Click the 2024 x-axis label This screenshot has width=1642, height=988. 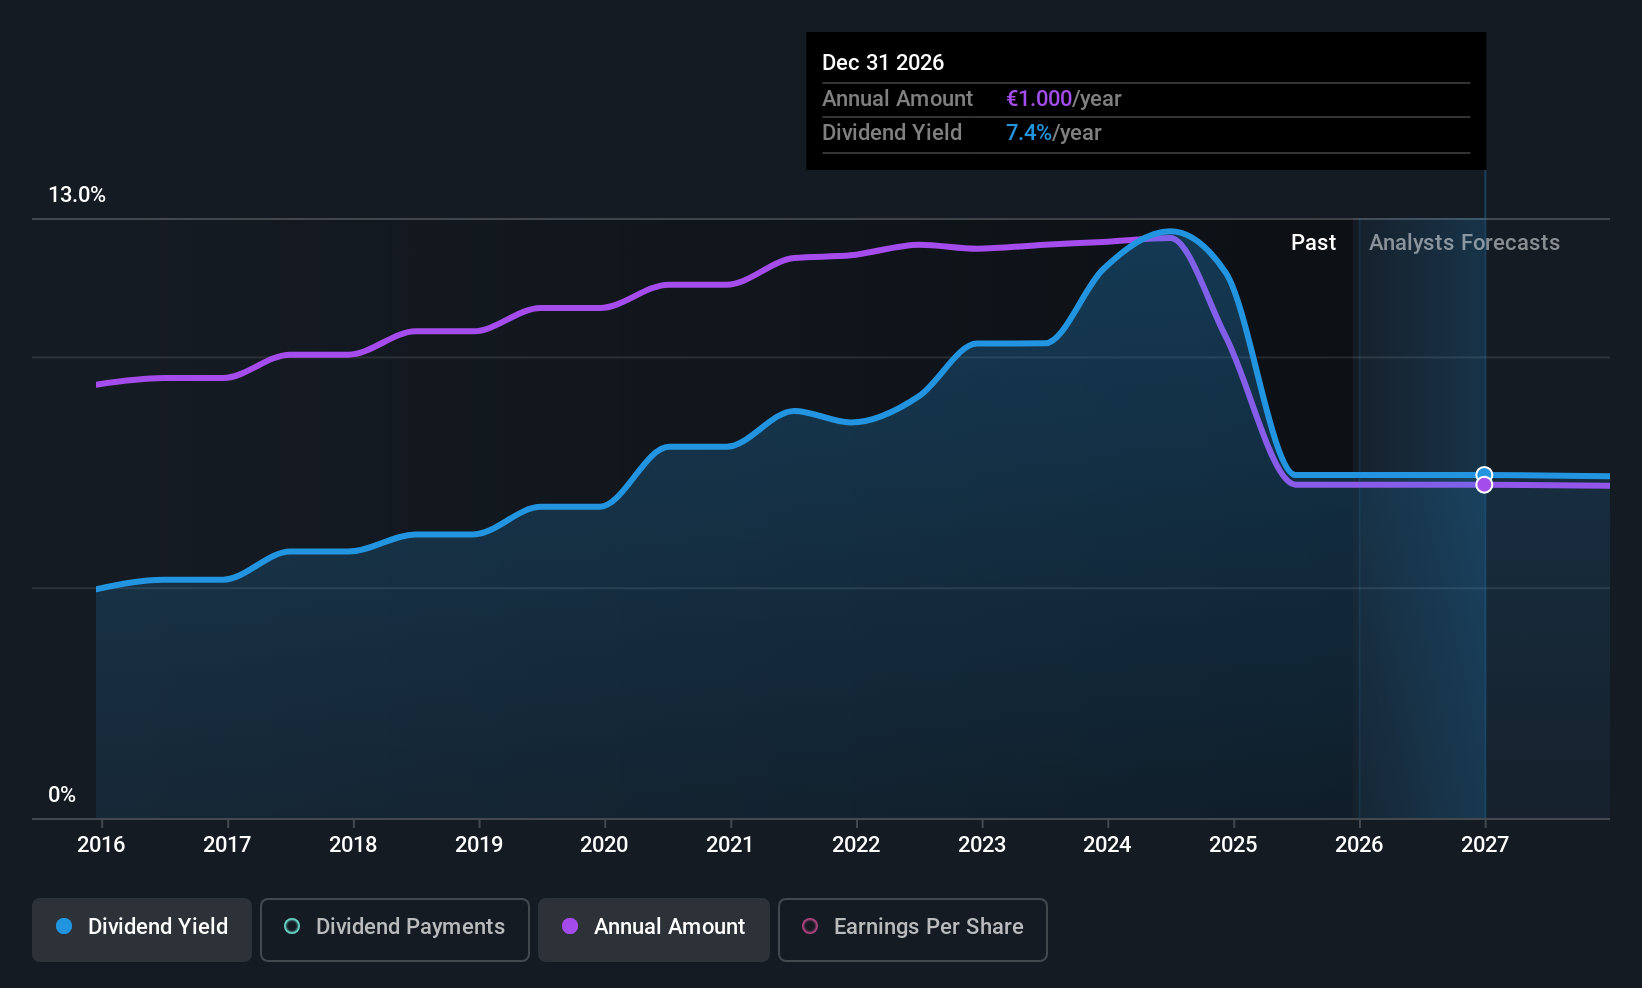(1107, 845)
